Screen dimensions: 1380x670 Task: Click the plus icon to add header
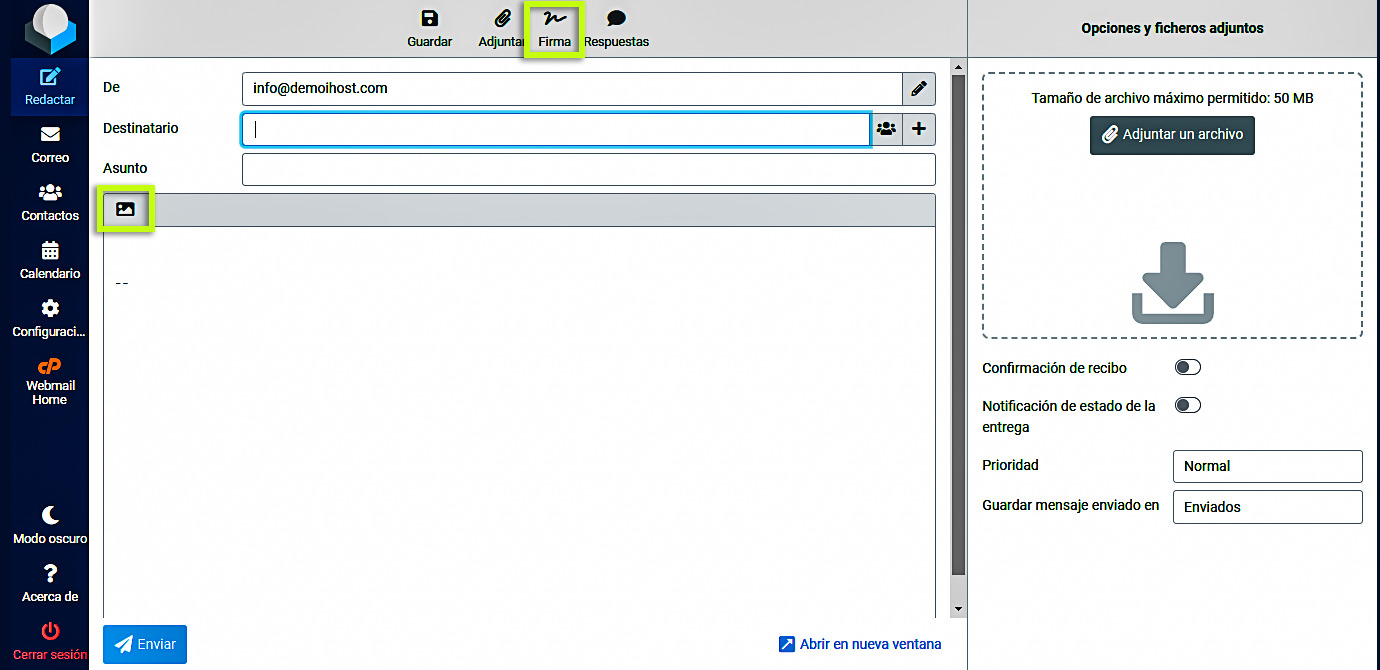point(919,129)
